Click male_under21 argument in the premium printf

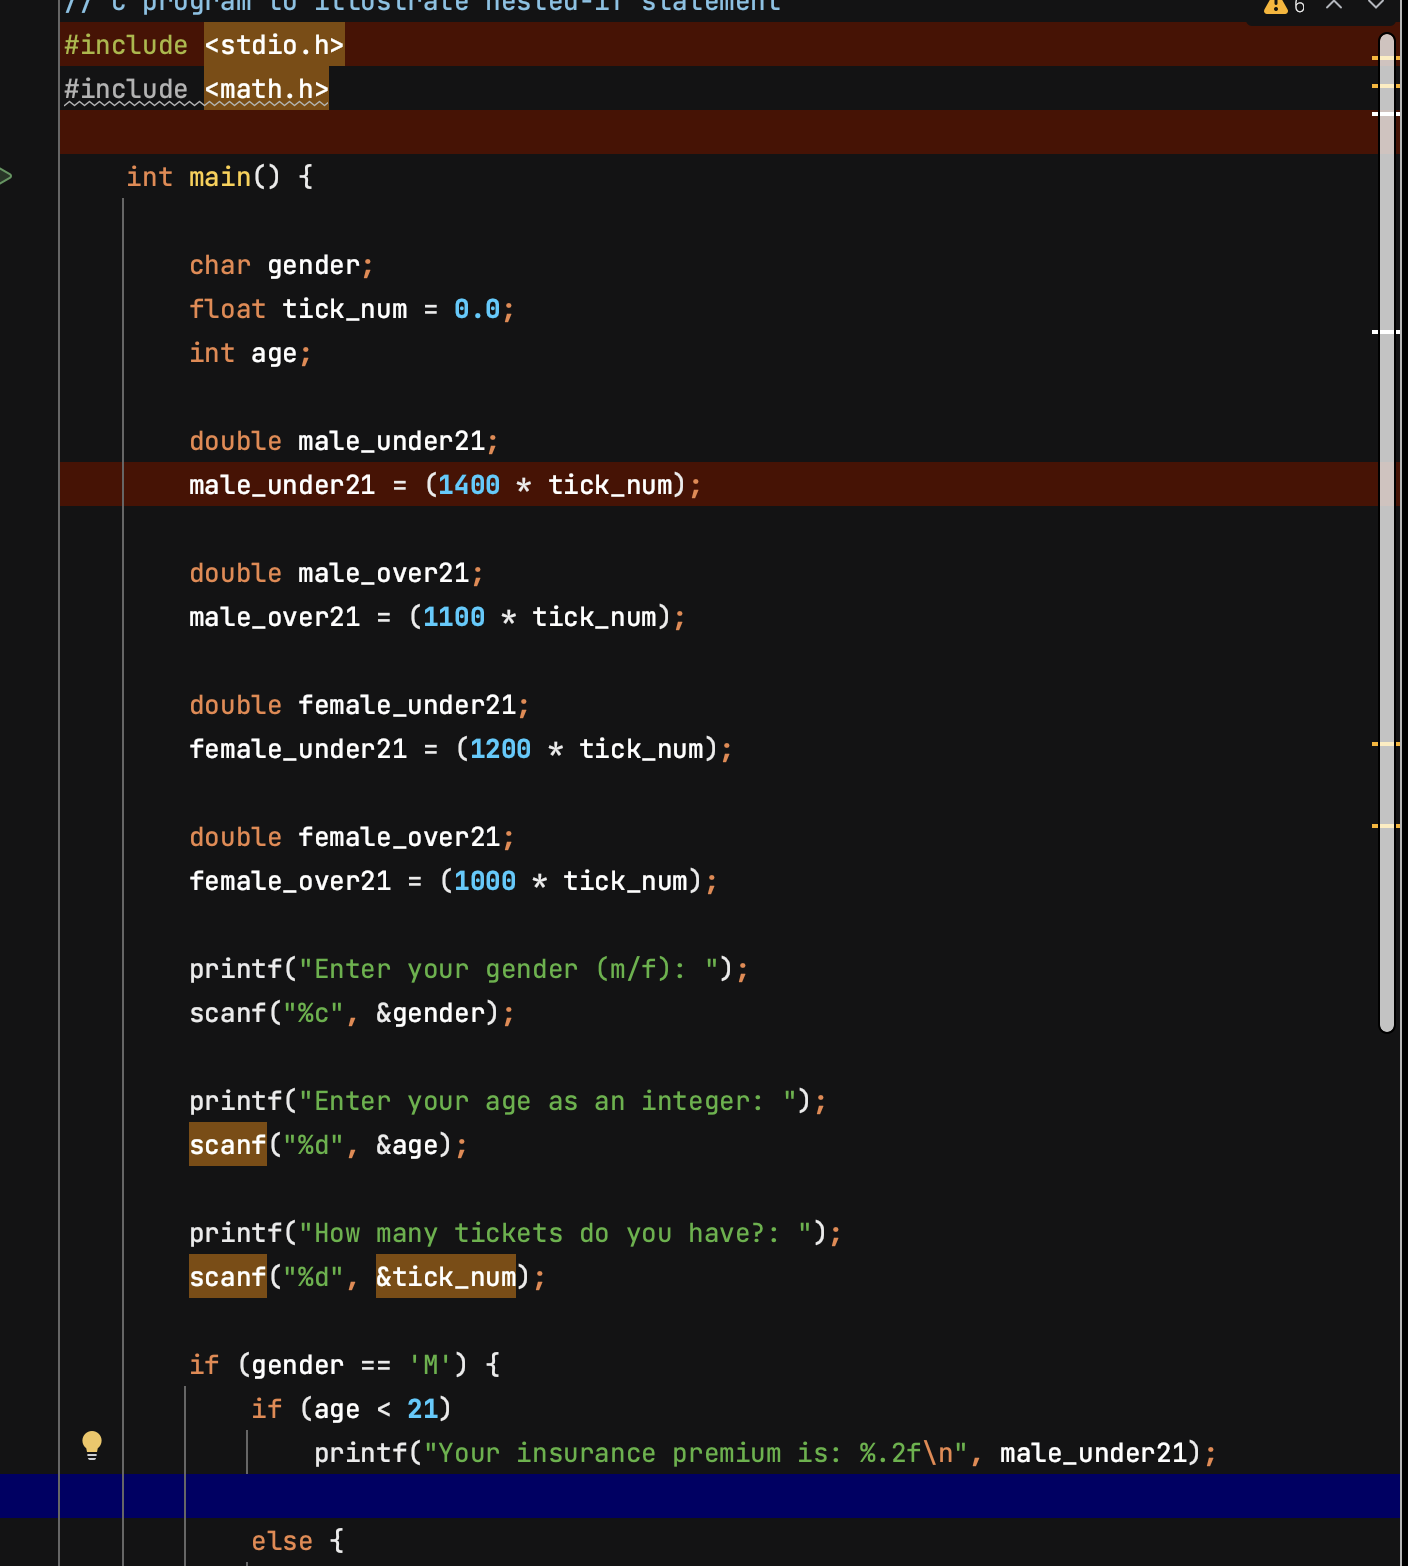[x=1093, y=1453]
